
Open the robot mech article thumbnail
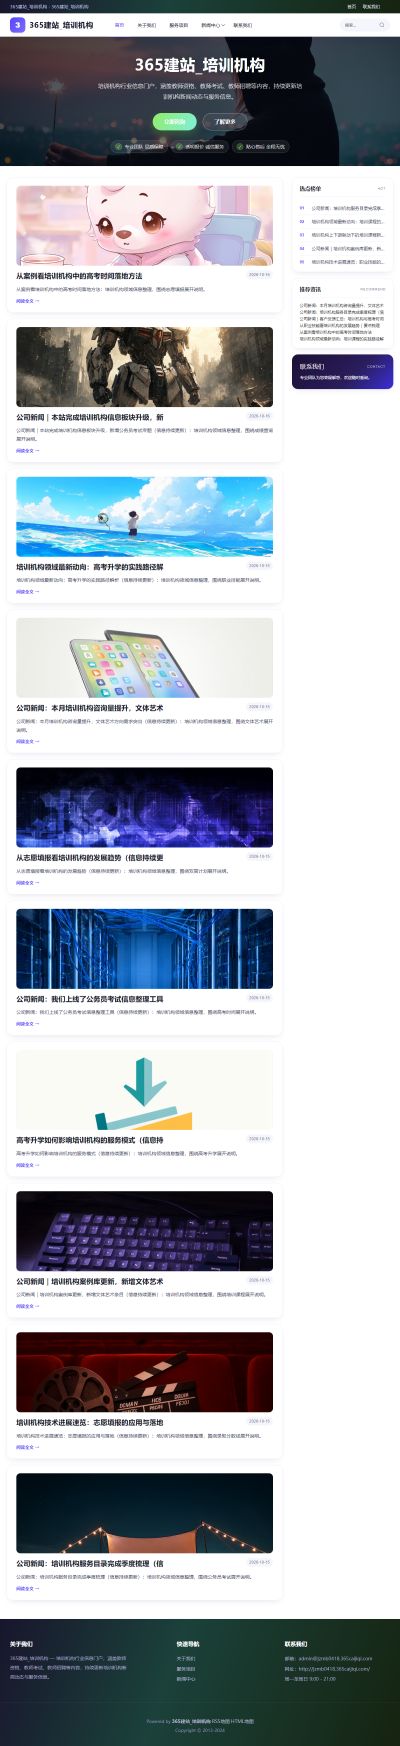pyautogui.click(x=144, y=367)
